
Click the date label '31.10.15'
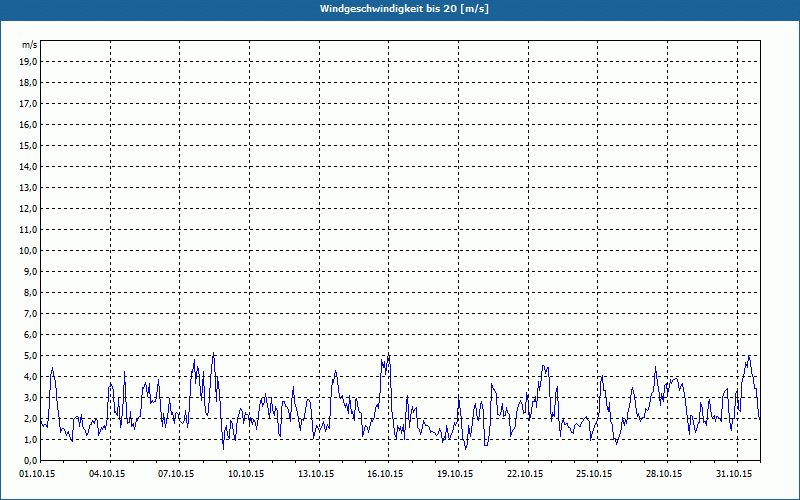coord(734,474)
